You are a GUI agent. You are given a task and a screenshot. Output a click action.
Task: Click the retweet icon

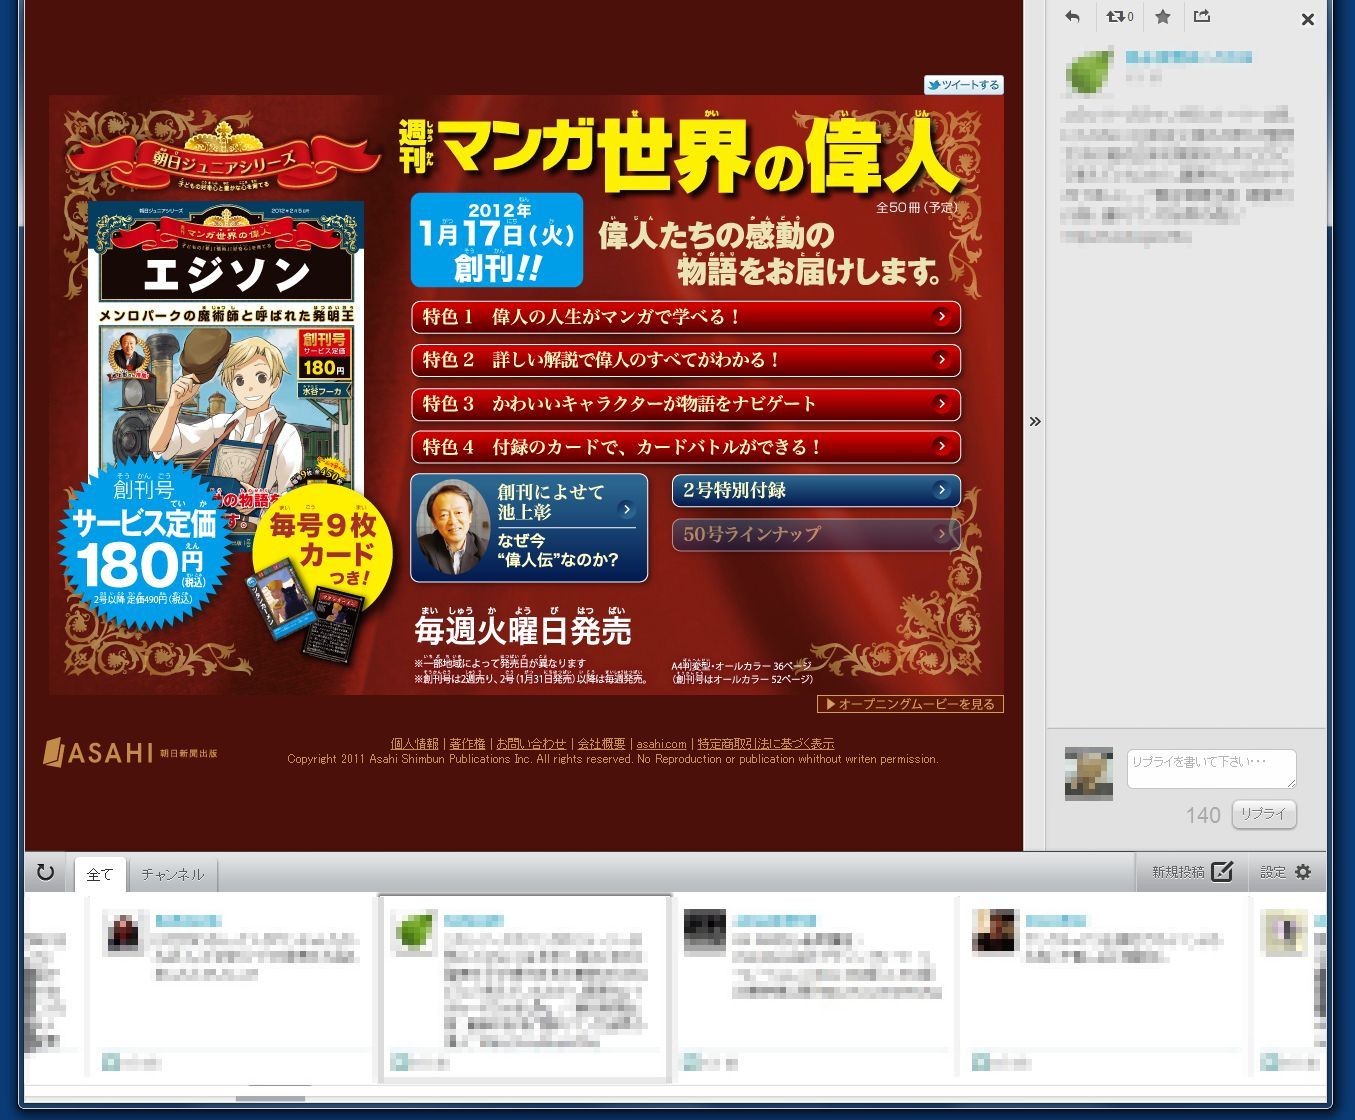[x=1119, y=16]
